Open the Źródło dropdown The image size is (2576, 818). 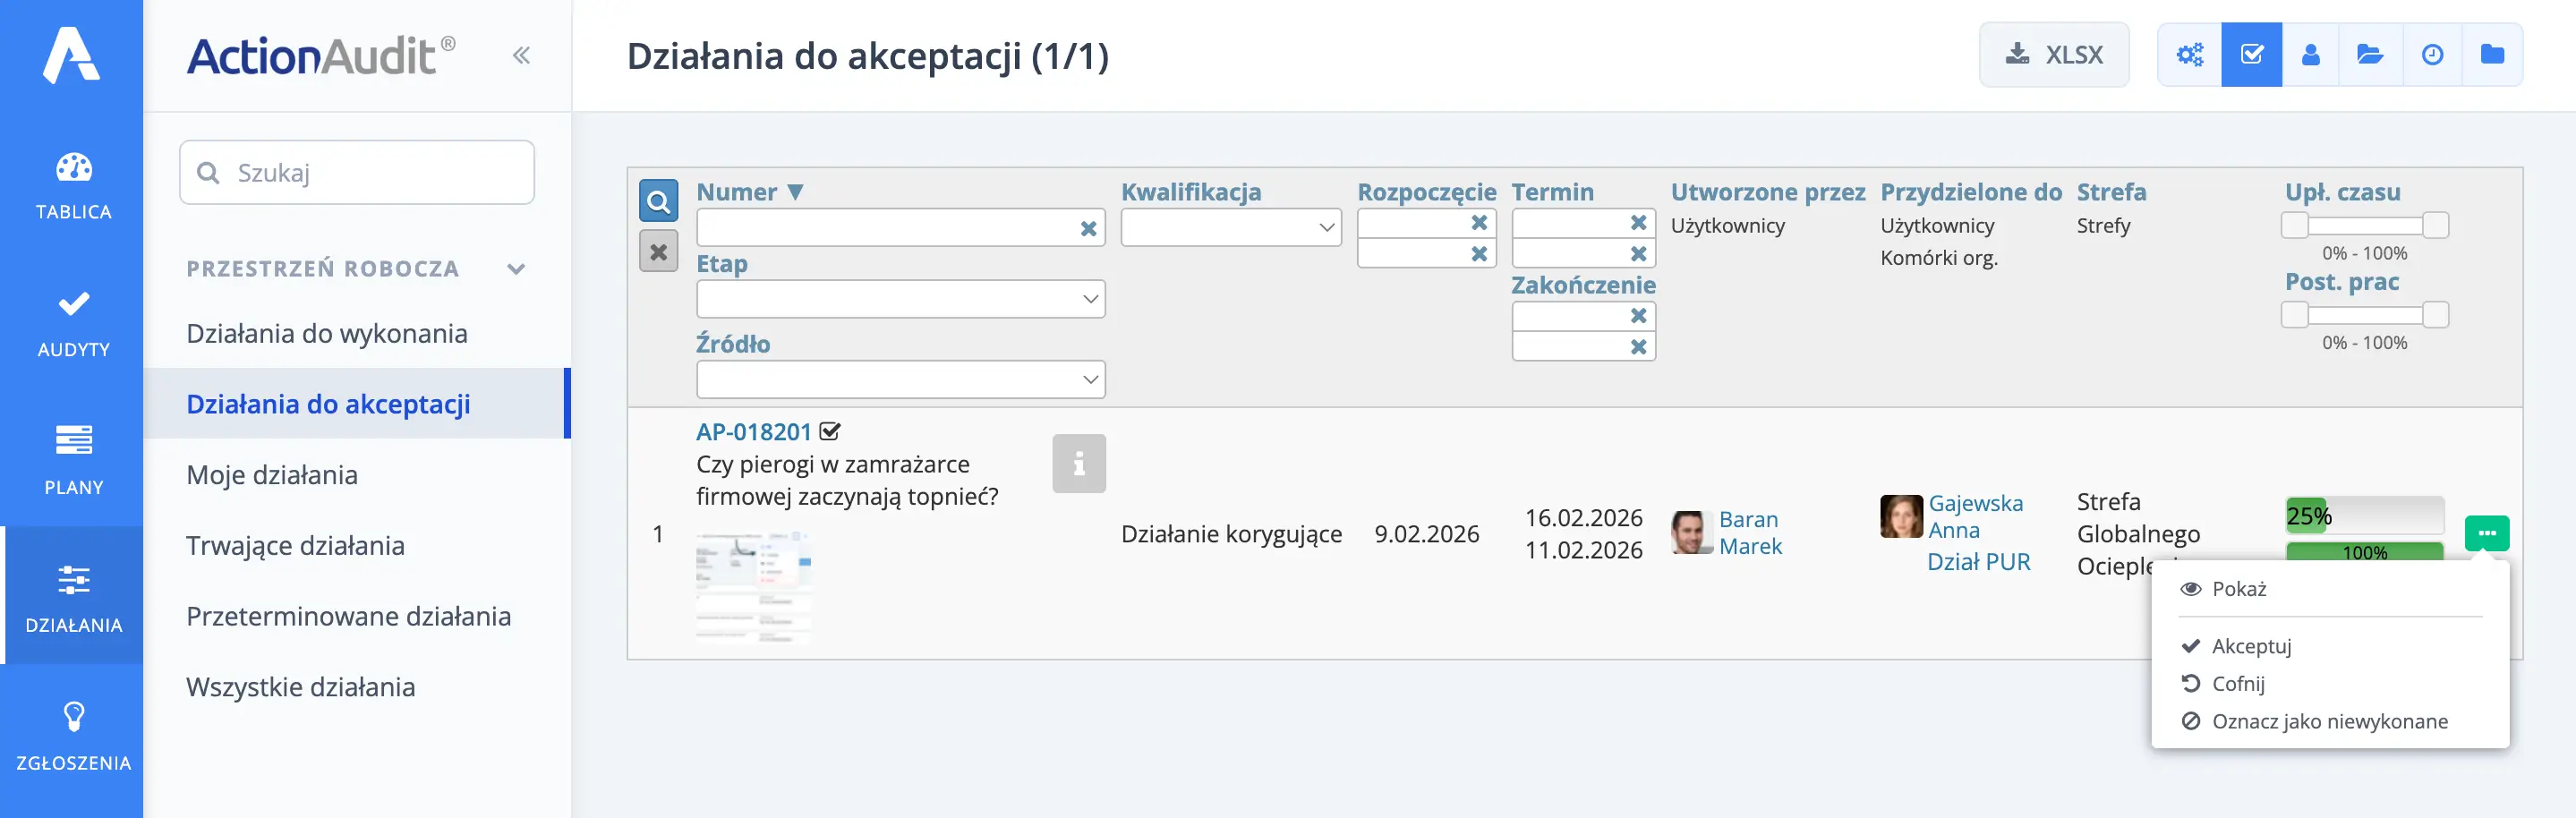[900, 379]
